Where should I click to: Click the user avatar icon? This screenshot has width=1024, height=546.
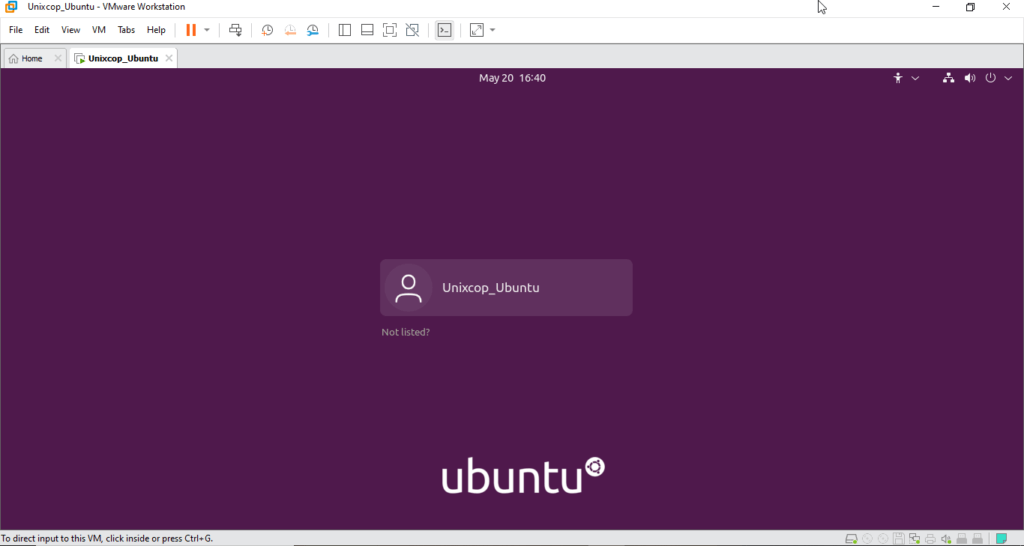[x=408, y=288]
